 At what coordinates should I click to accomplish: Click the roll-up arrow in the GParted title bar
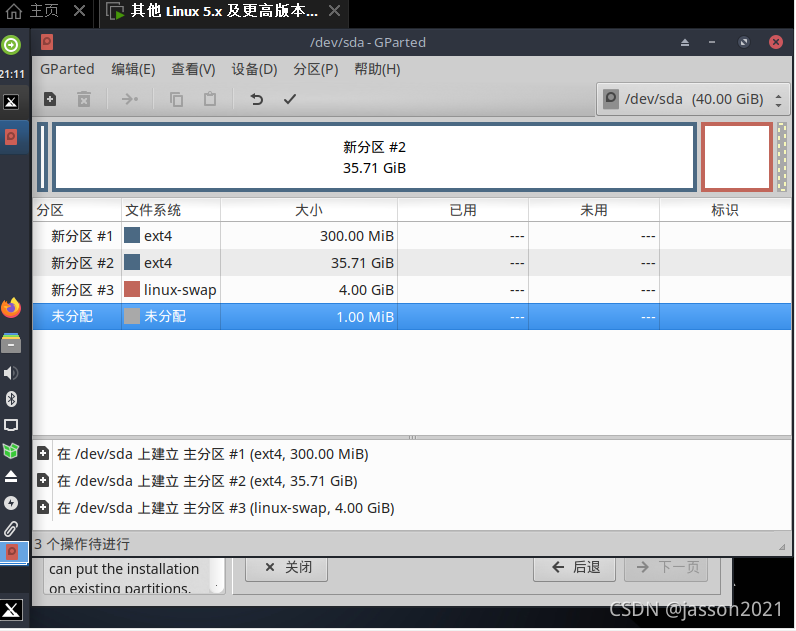click(685, 42)
